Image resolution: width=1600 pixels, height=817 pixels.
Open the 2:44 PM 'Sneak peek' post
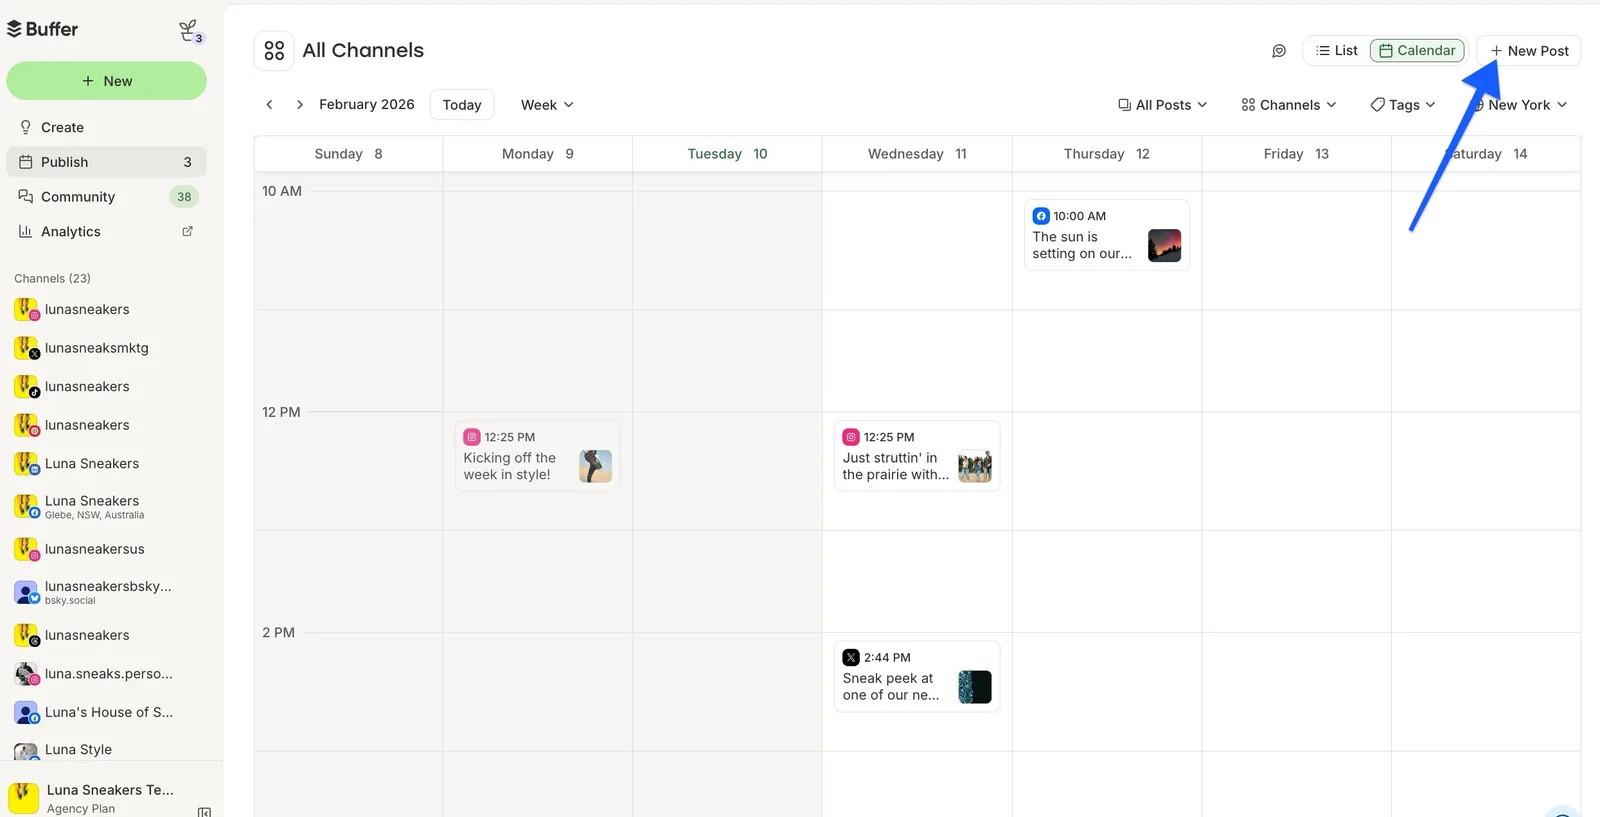[917, 677]
